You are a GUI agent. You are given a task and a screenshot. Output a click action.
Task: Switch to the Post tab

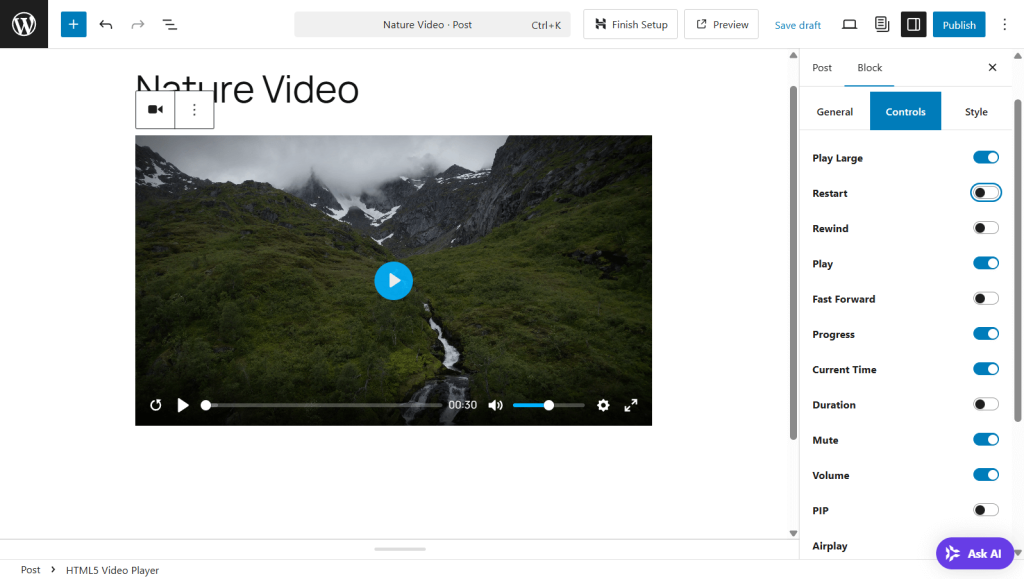(822, 68)
